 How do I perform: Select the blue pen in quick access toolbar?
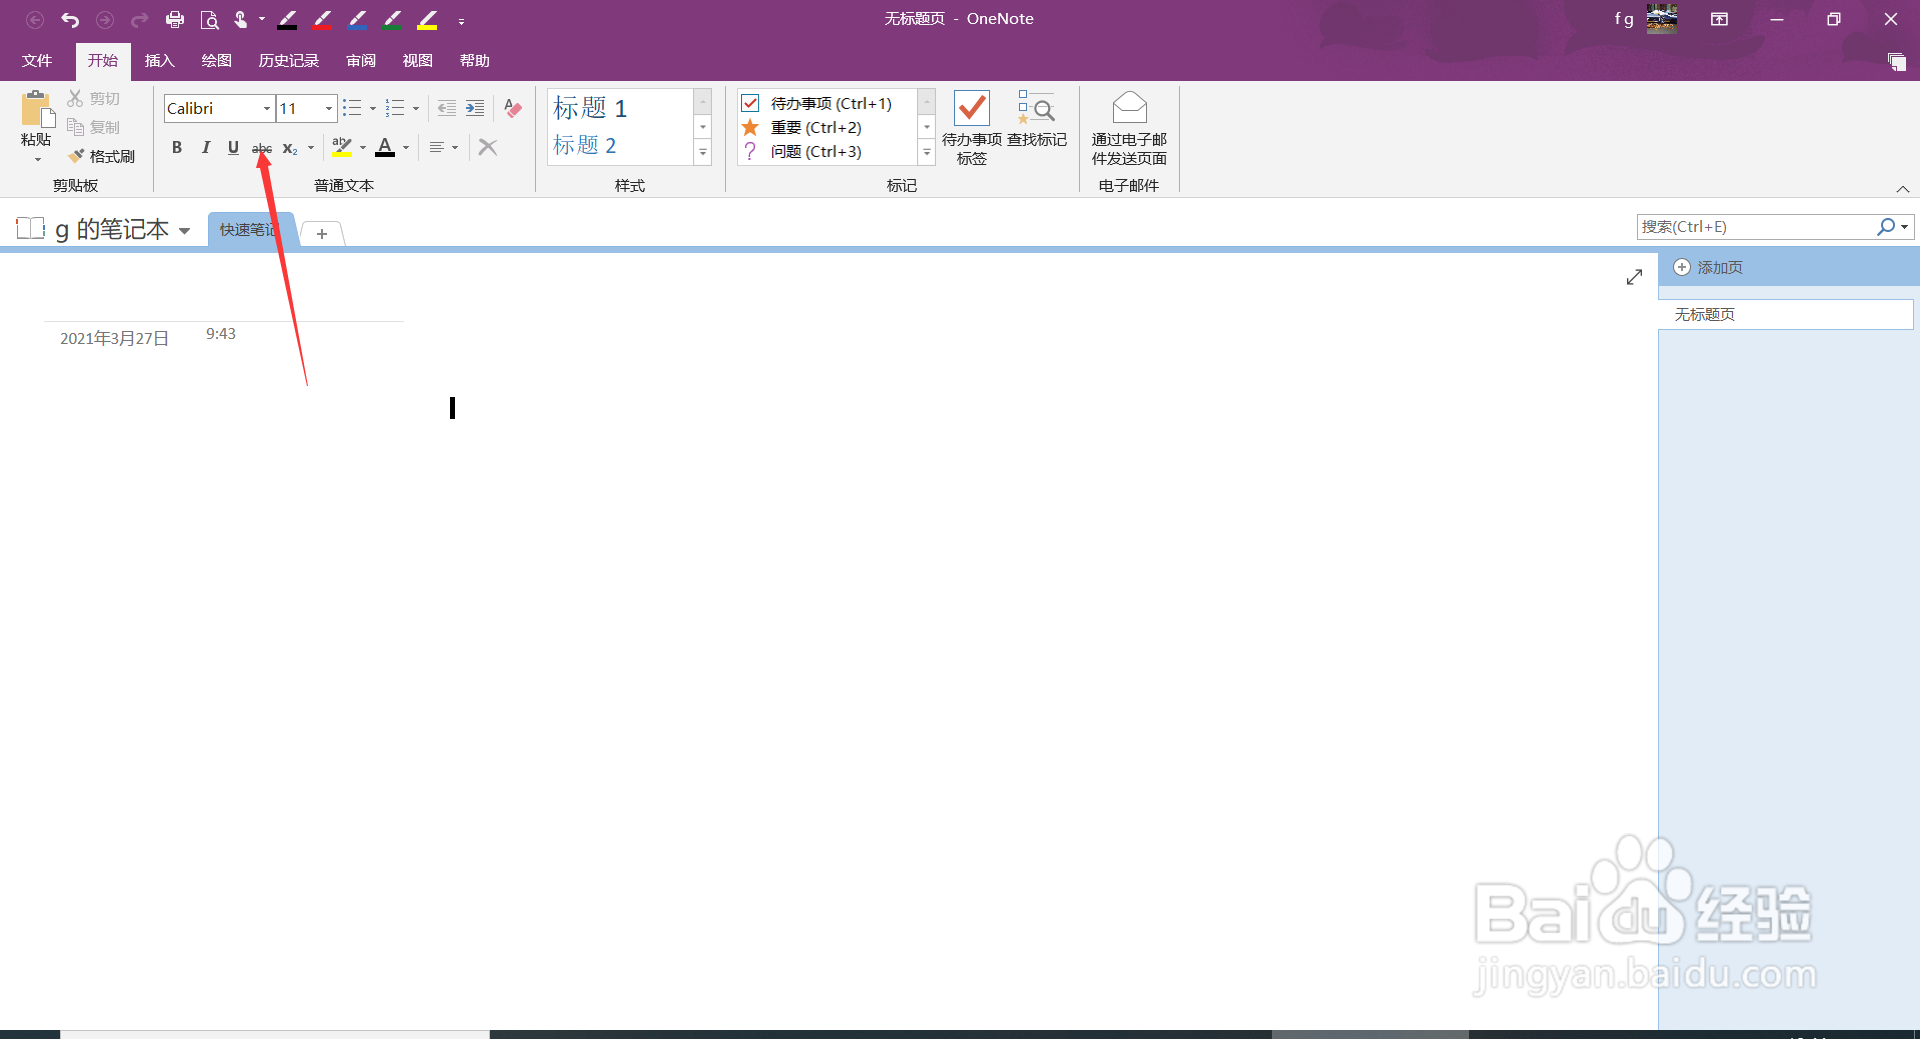(357, 20)
